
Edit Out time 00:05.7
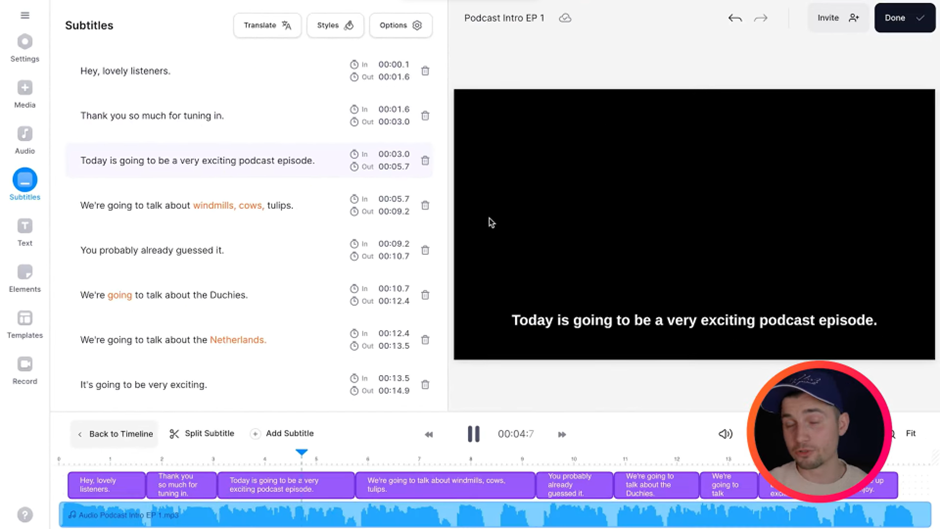pos(394,166)
